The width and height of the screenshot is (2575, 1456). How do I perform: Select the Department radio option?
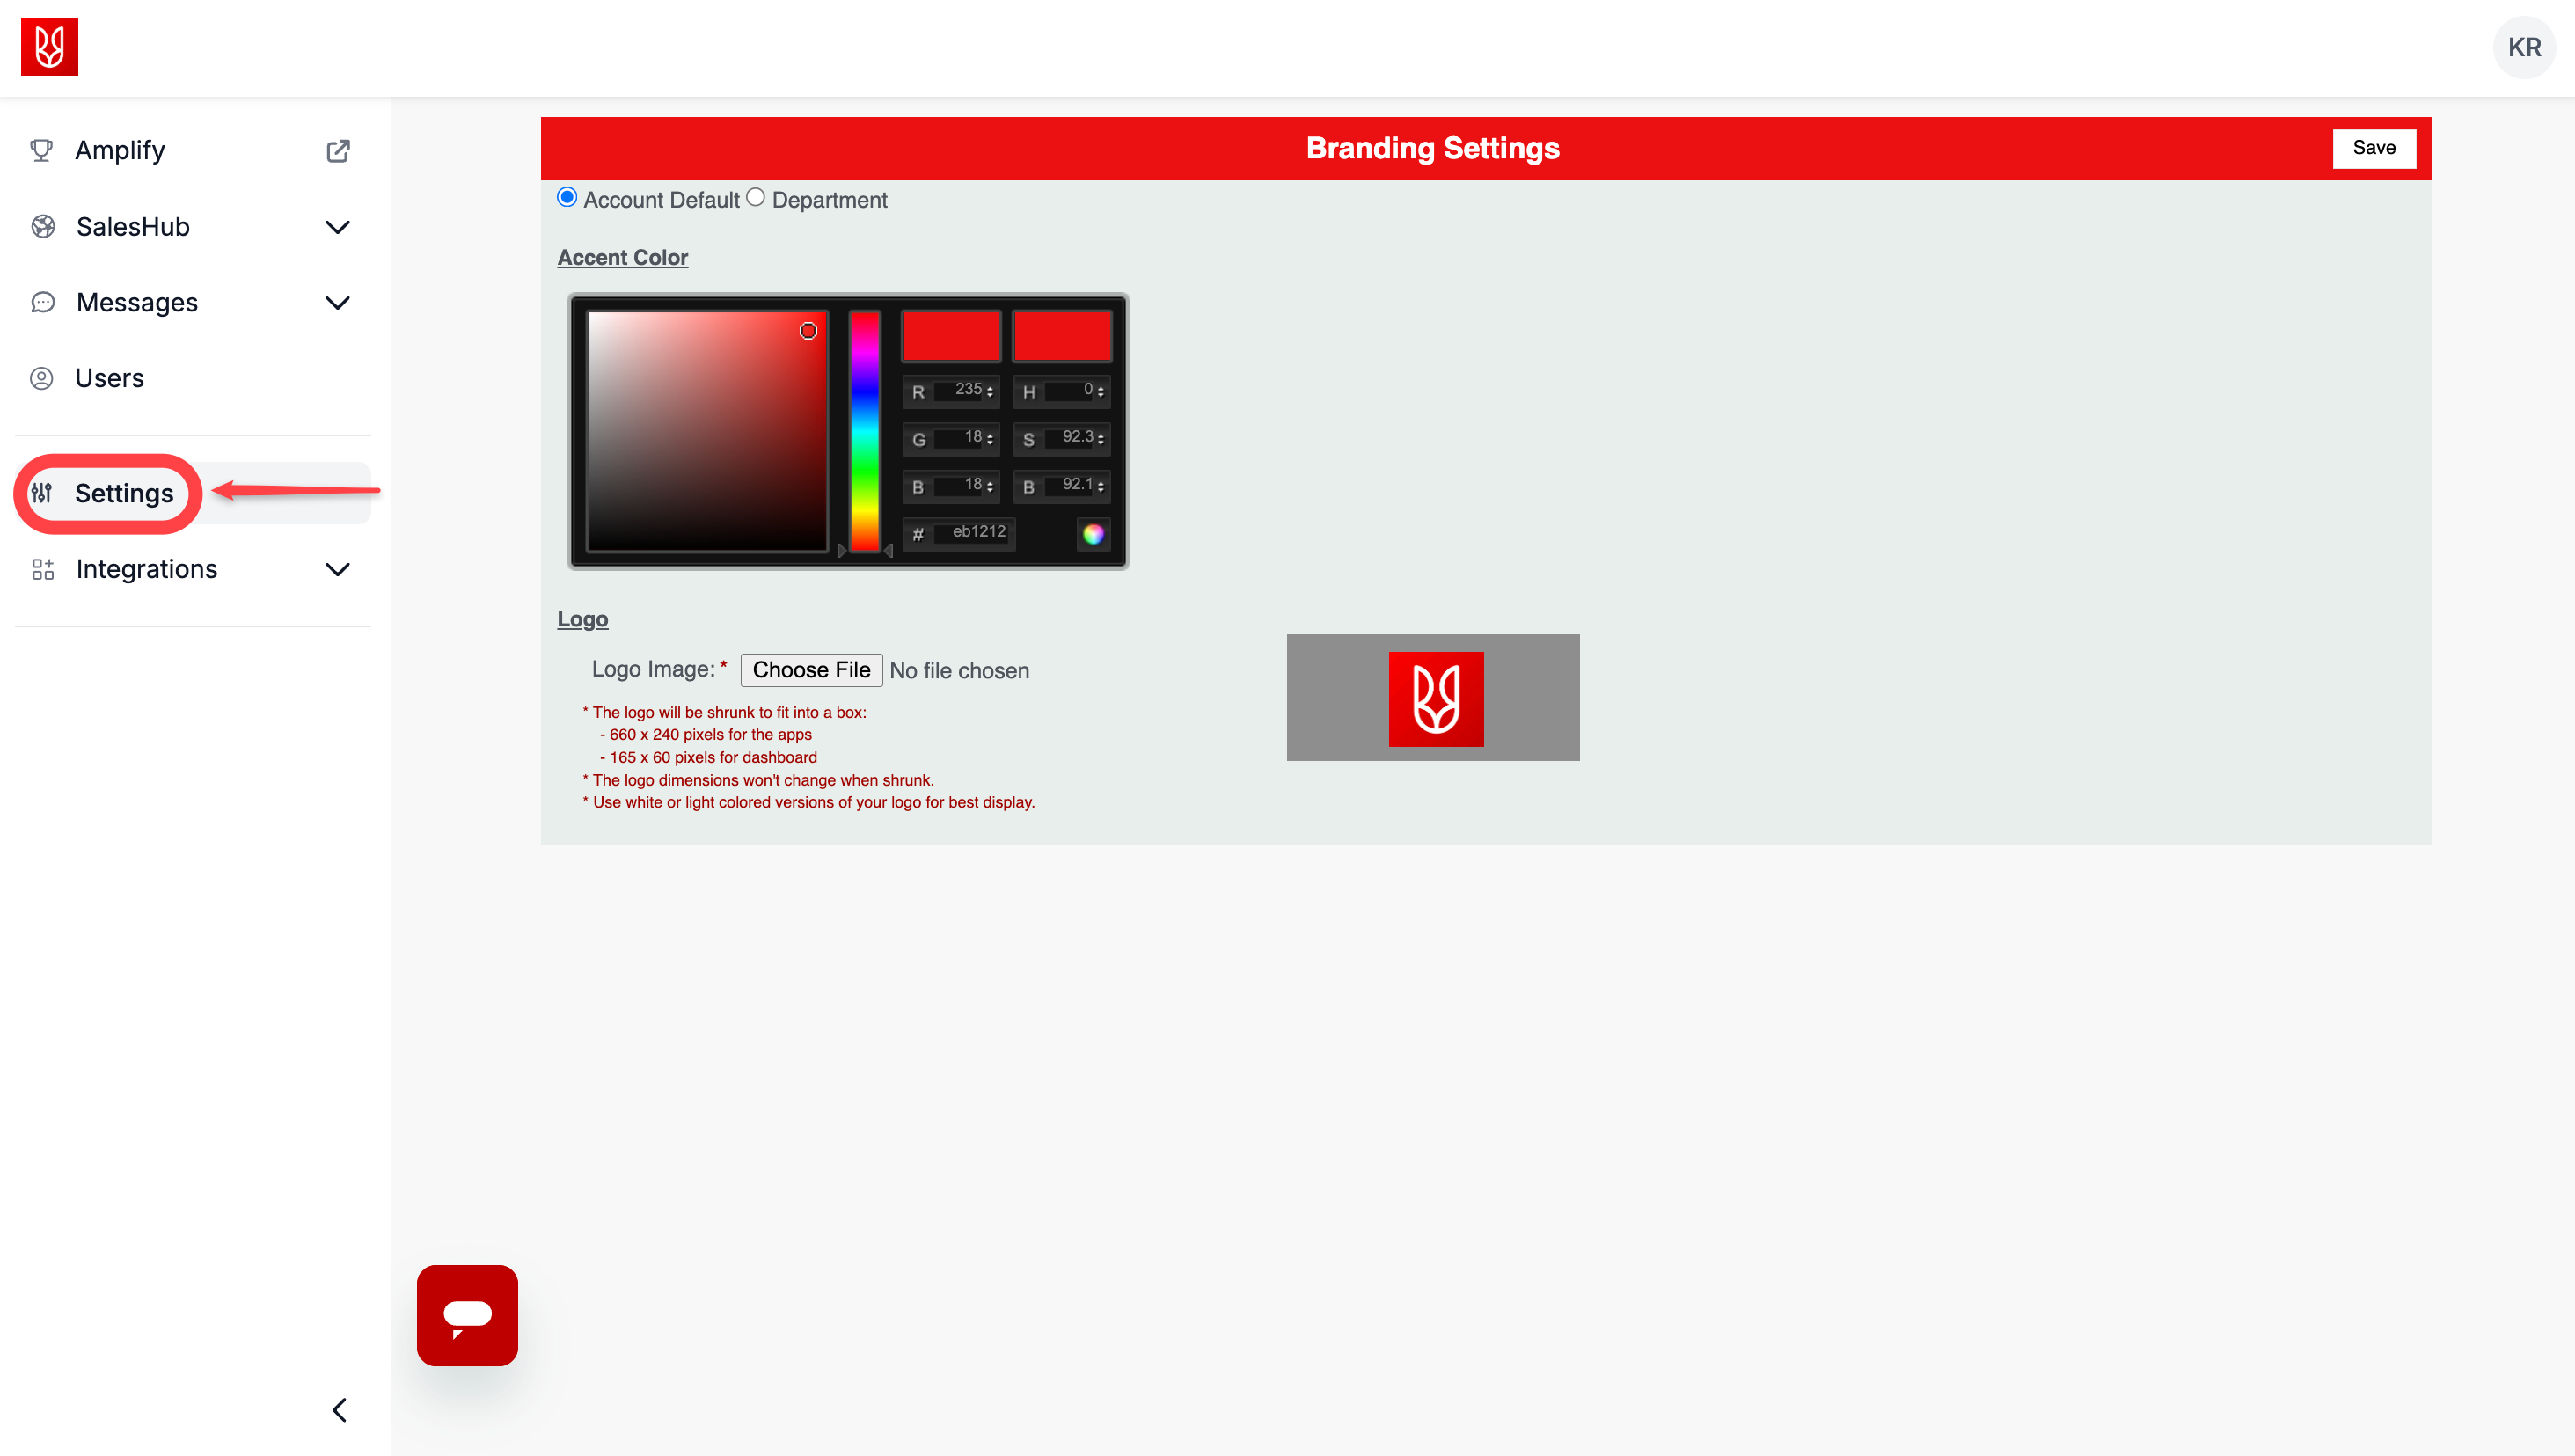pos(756,197)
